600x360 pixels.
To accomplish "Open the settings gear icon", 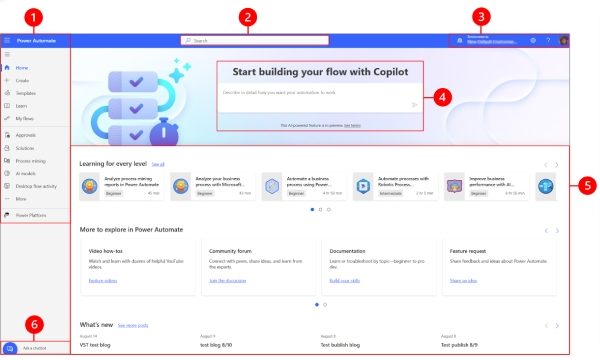I will (533, 40).
